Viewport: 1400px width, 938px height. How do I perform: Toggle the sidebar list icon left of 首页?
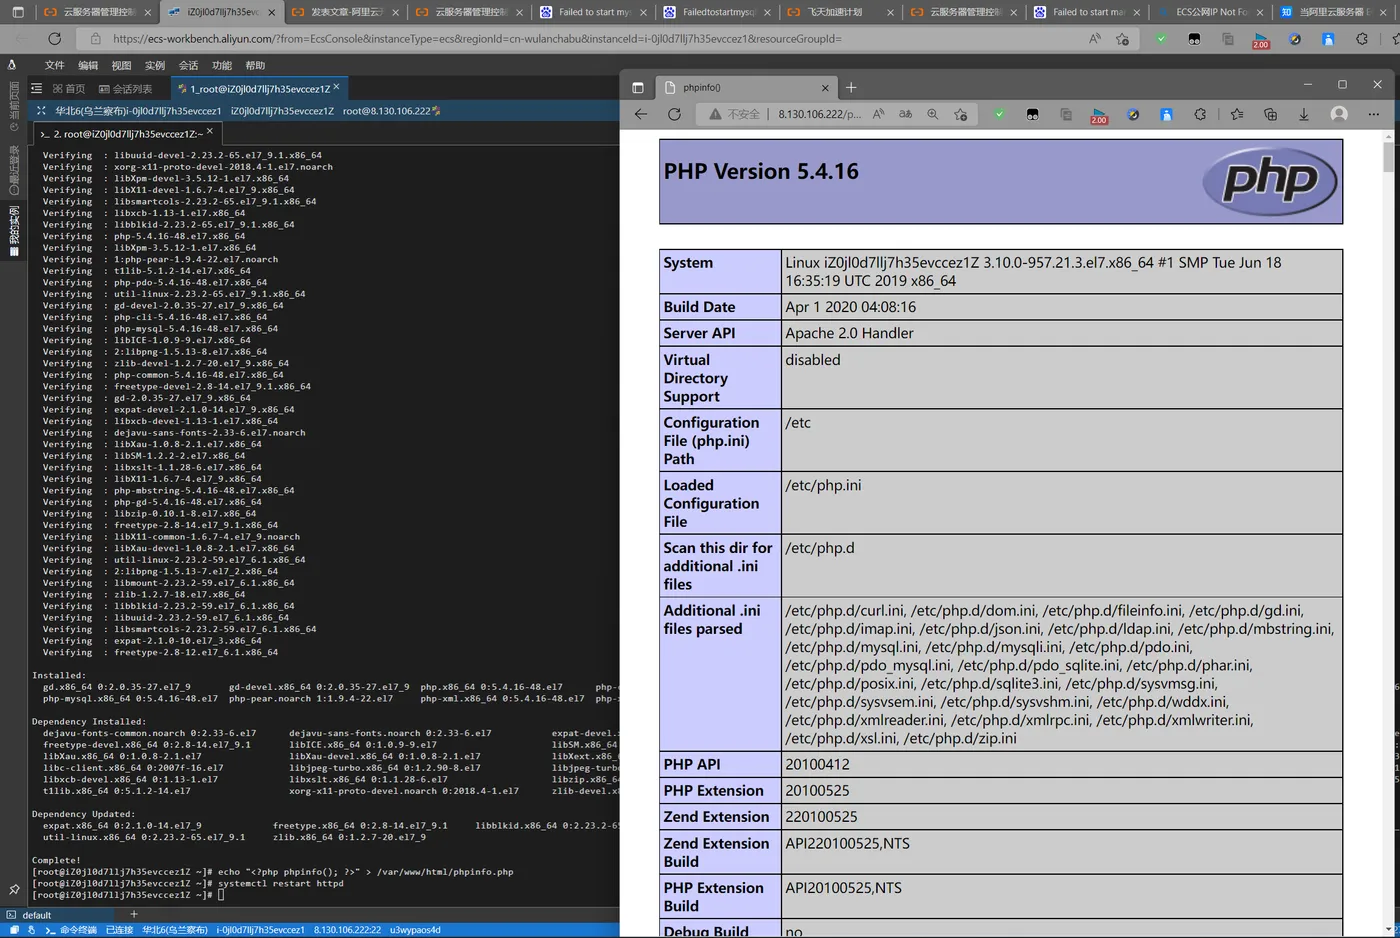37,89
